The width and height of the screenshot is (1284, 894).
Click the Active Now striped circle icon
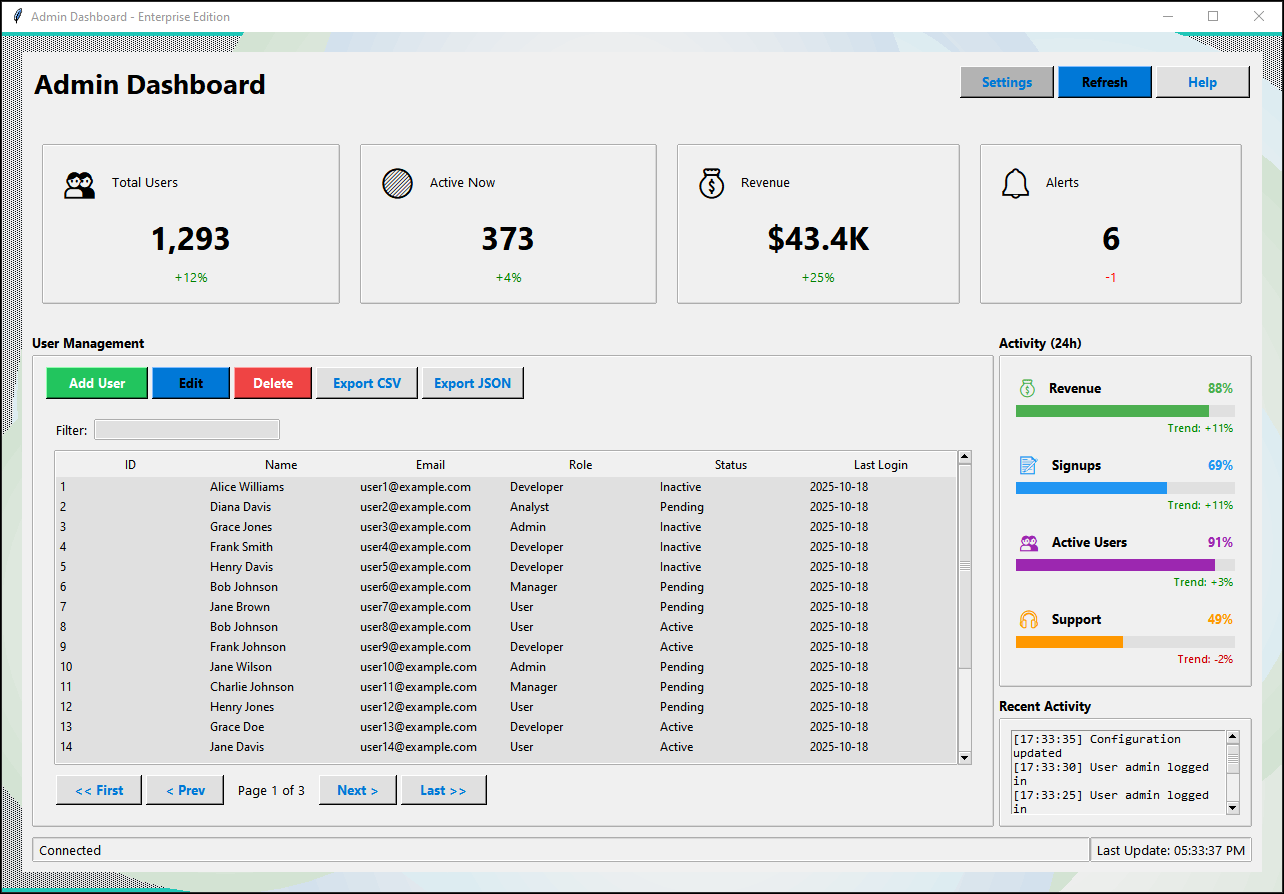pos(397,183)
